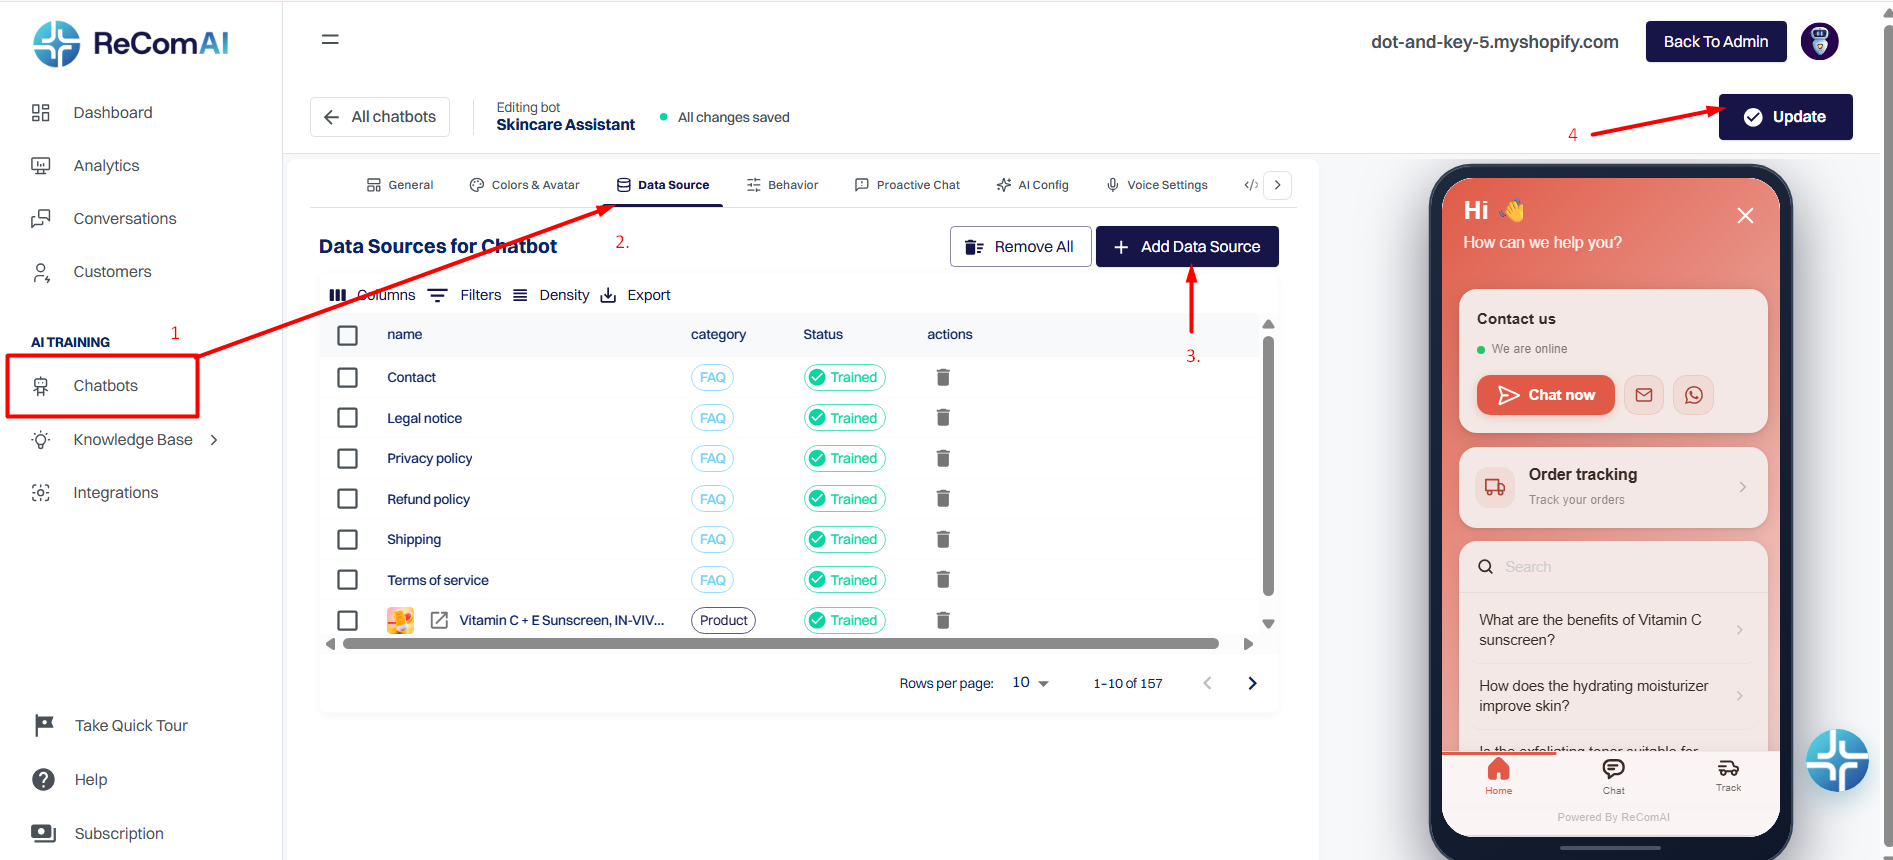Click the Update button
The width and height of the screenshot is (1893, 860).
(1785, 117)
